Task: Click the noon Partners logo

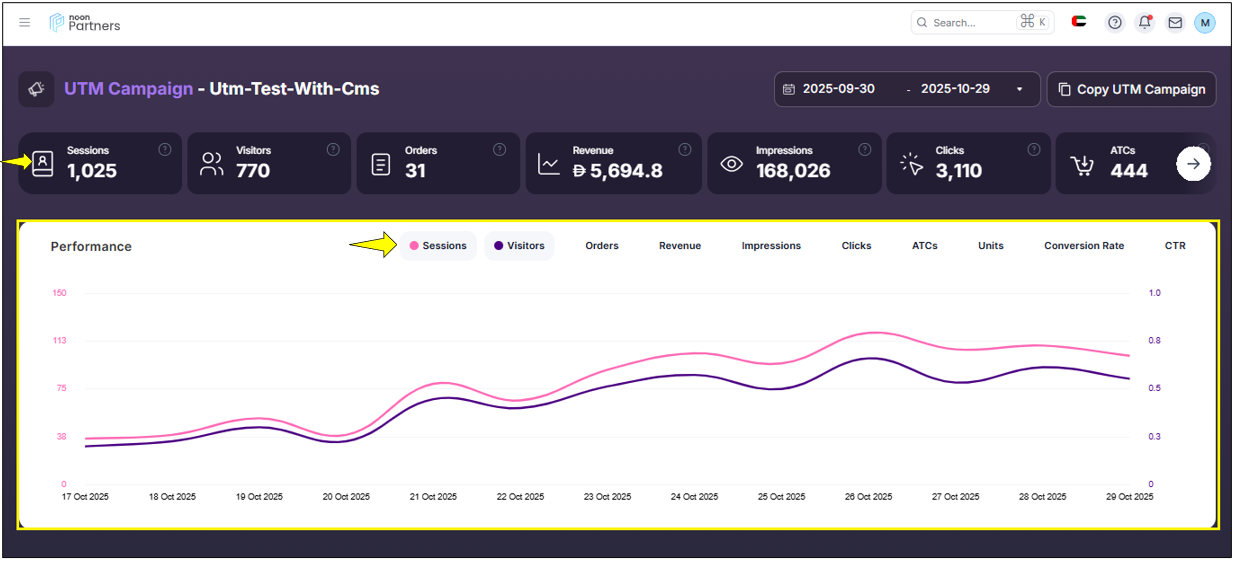Action: click(85, 22)
